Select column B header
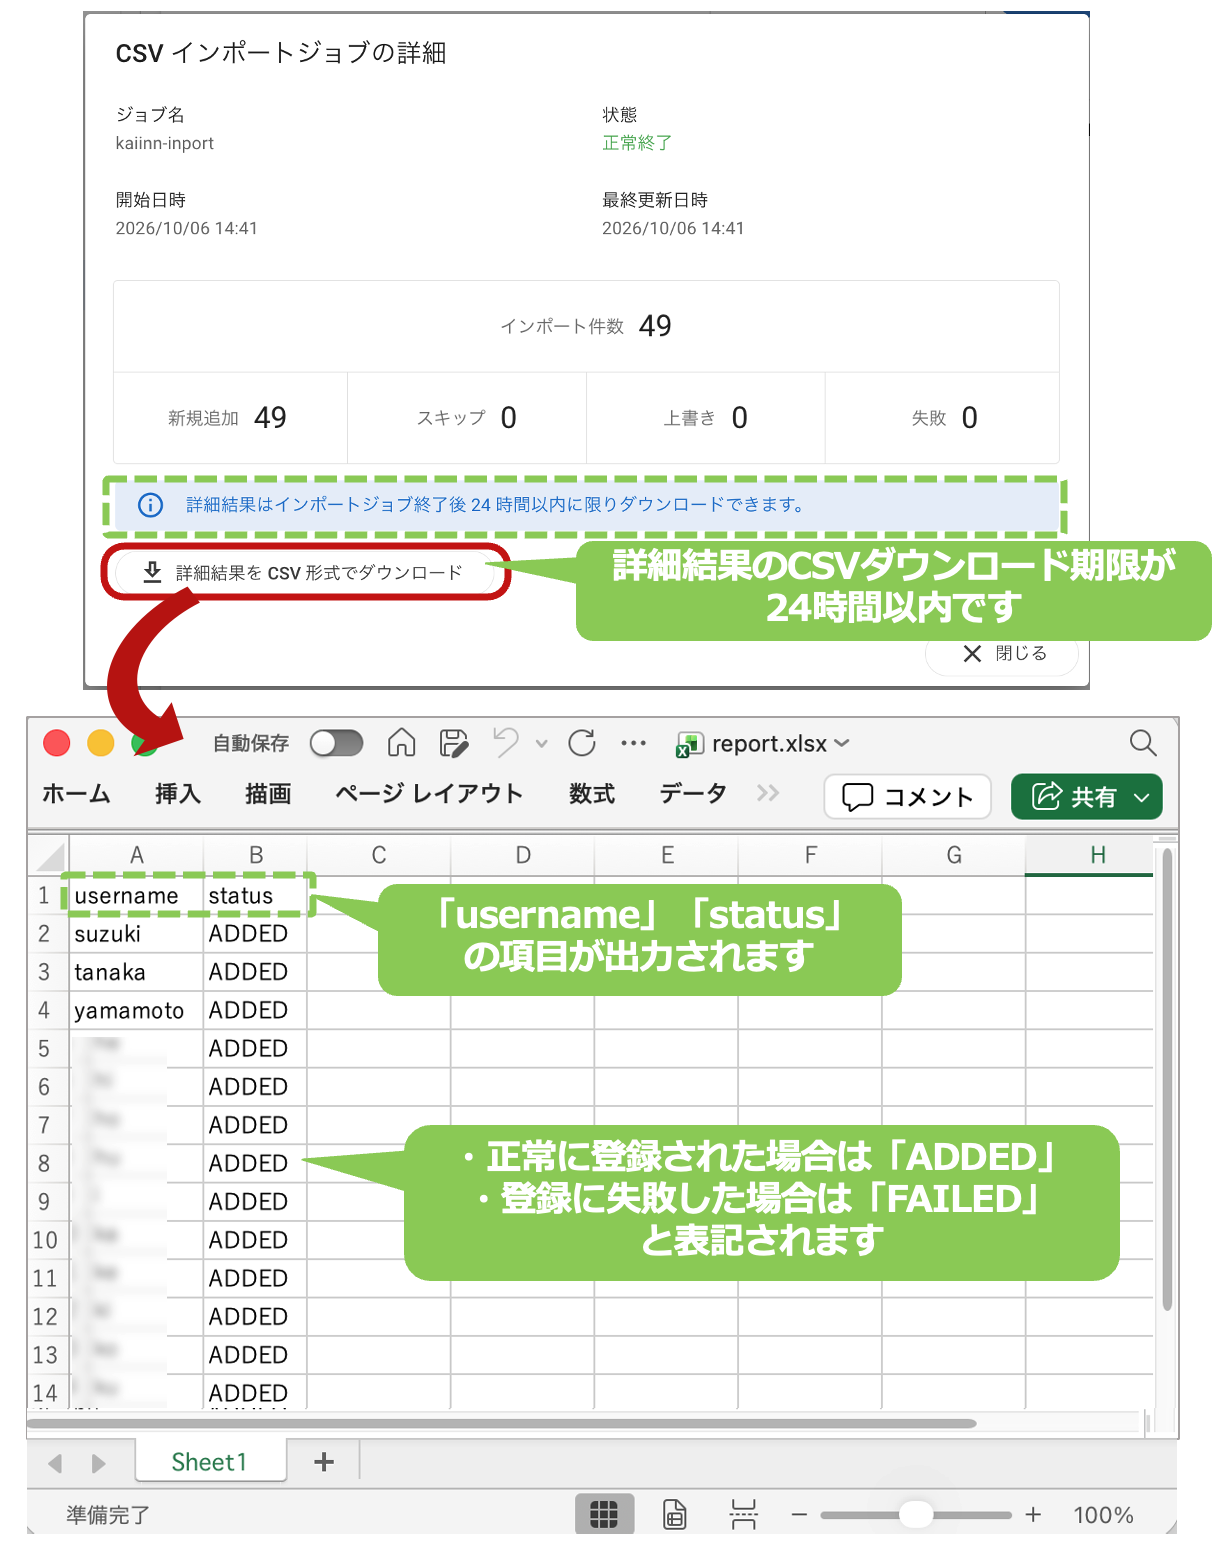 coord(256,855)
